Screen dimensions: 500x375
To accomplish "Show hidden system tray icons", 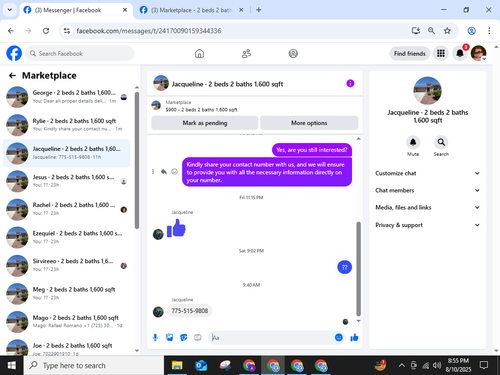I will click(x=402, y=366).
